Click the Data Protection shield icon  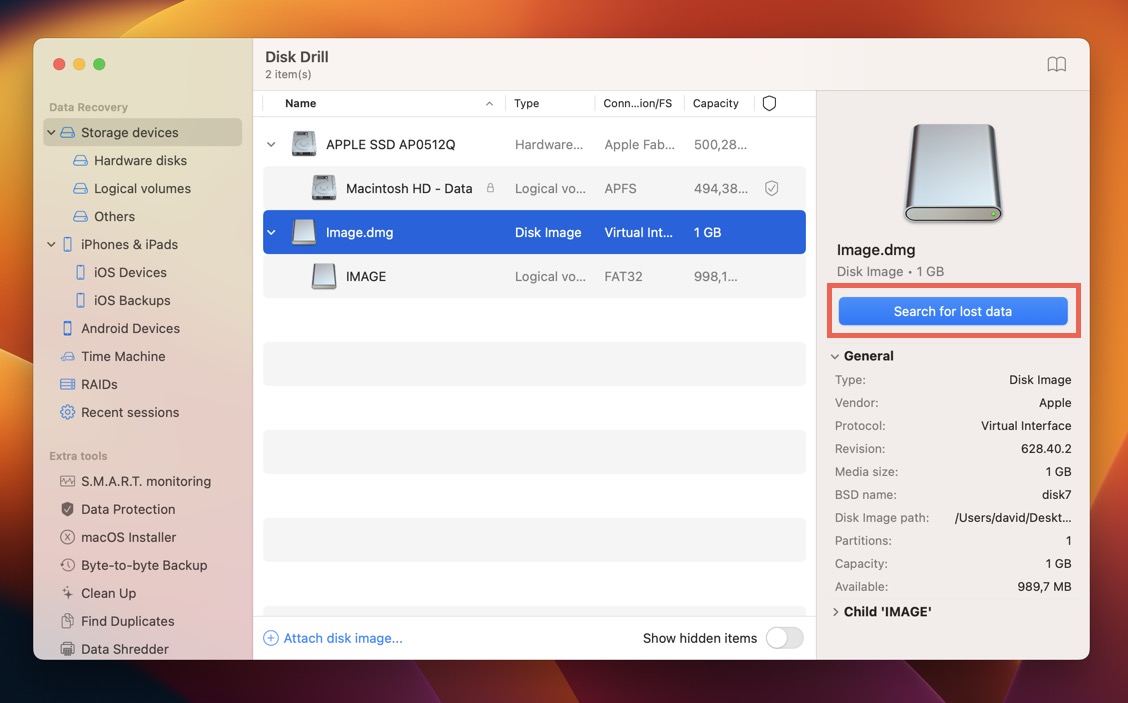68,509
